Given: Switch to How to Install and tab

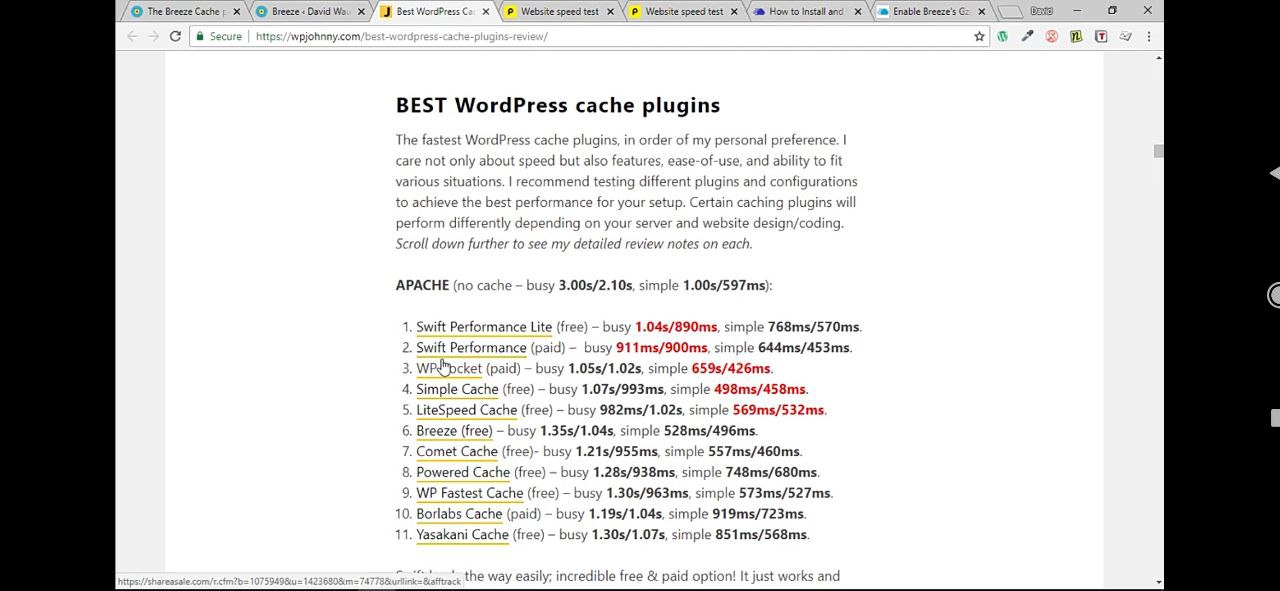Looking at the screenshot, I should (806, 12).
